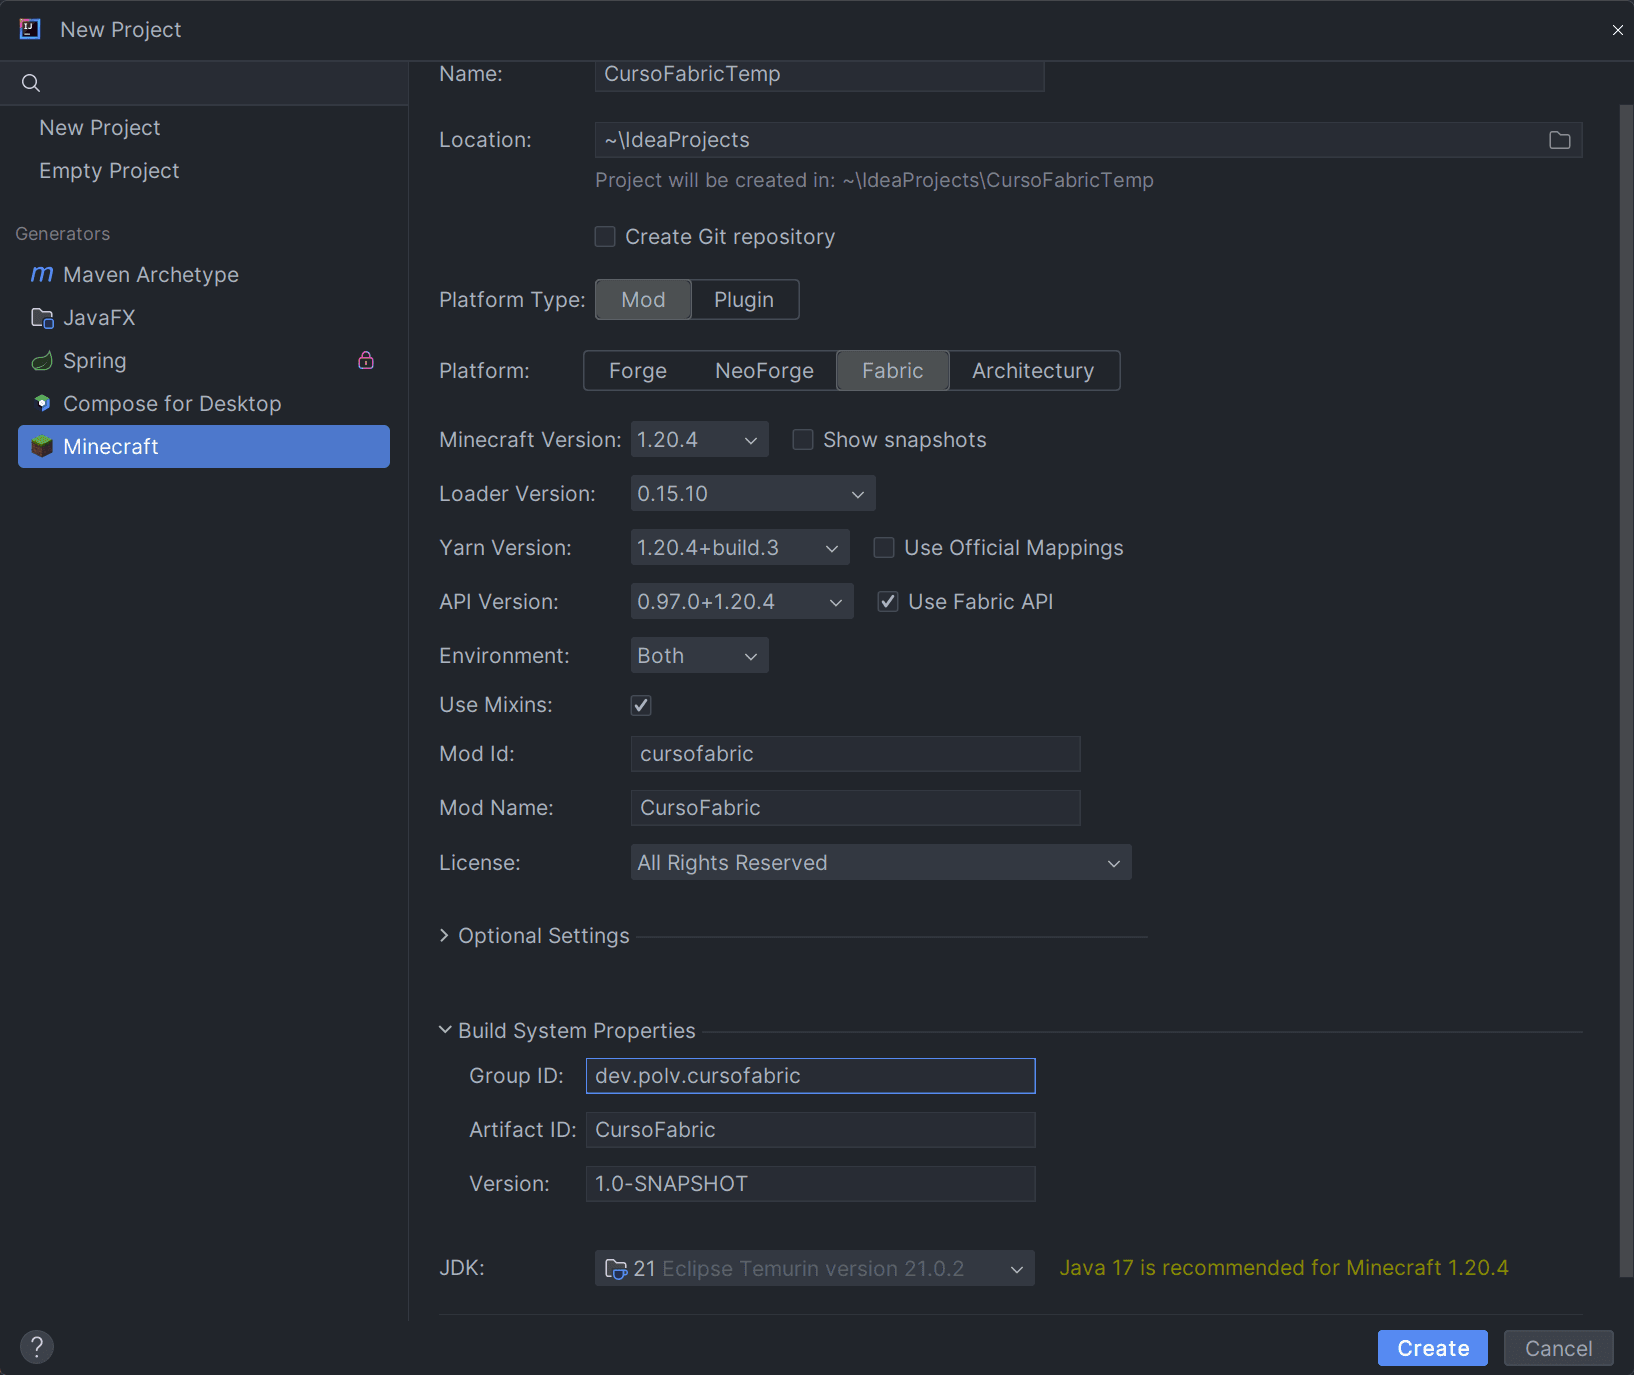Click the Mod Name field
This screenshot has width=1634, height=1375.
tap(855, 808)
